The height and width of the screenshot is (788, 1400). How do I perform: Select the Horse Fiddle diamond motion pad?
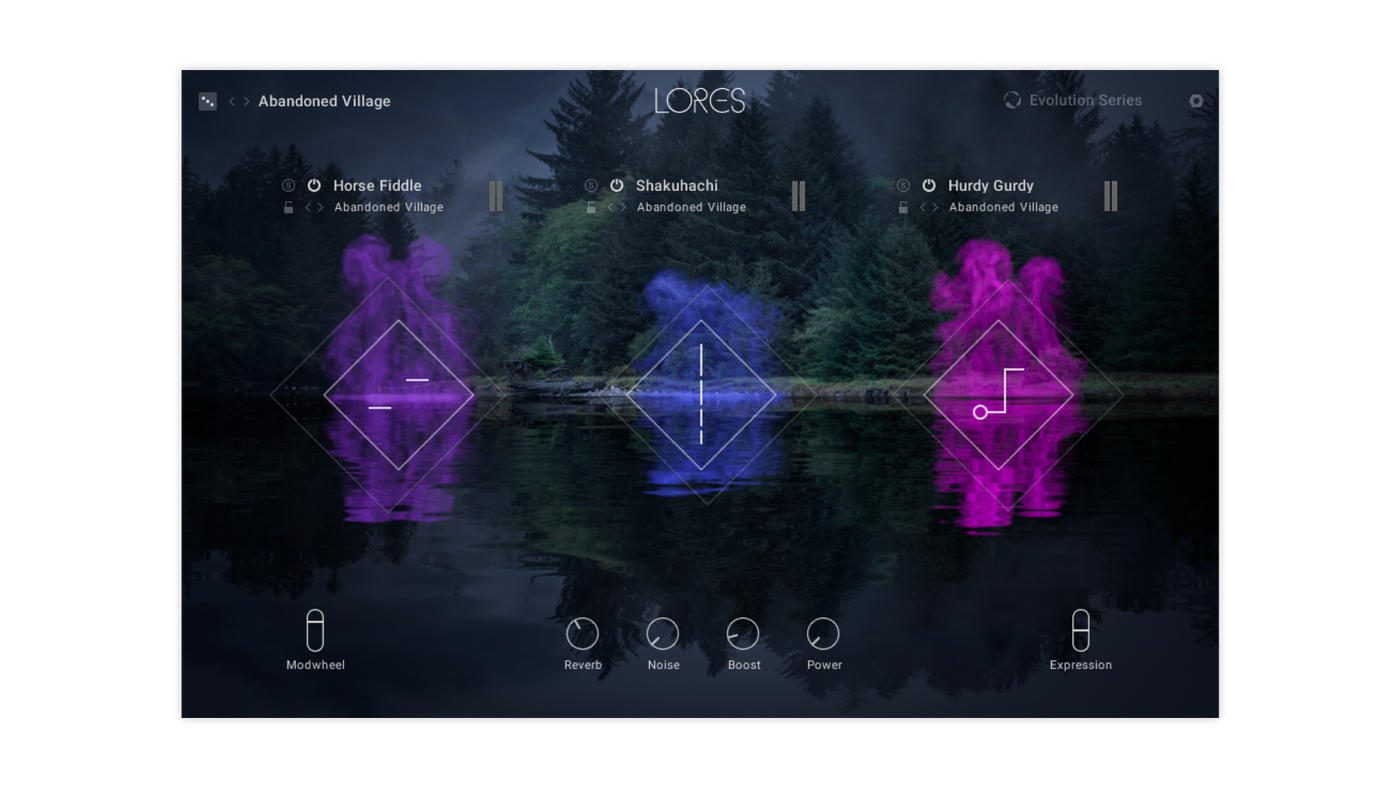(399, 395)
